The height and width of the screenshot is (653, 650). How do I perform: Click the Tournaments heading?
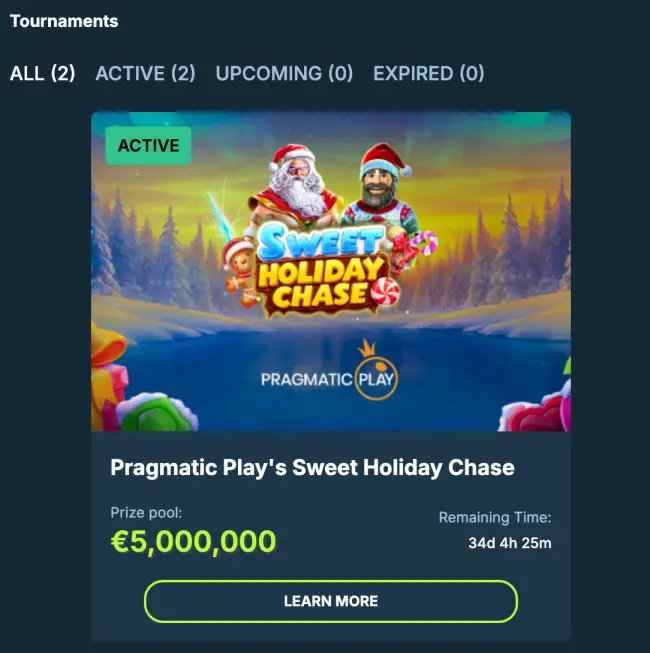(x=64, y=21)
